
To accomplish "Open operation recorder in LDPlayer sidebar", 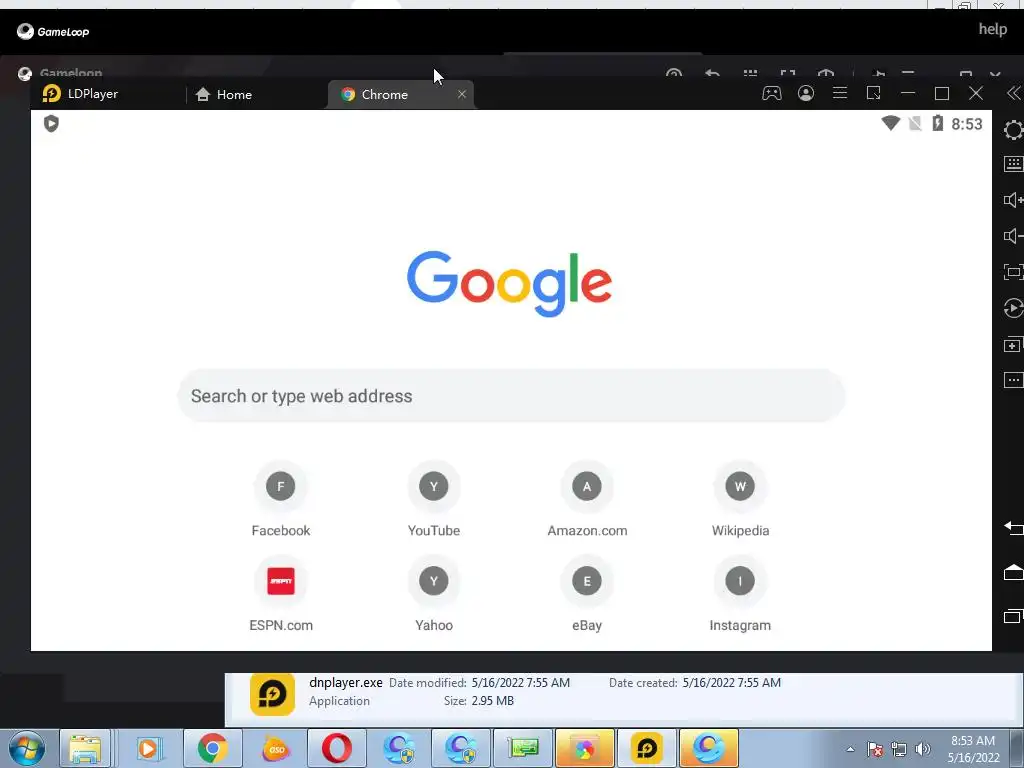I will 1014,308.
